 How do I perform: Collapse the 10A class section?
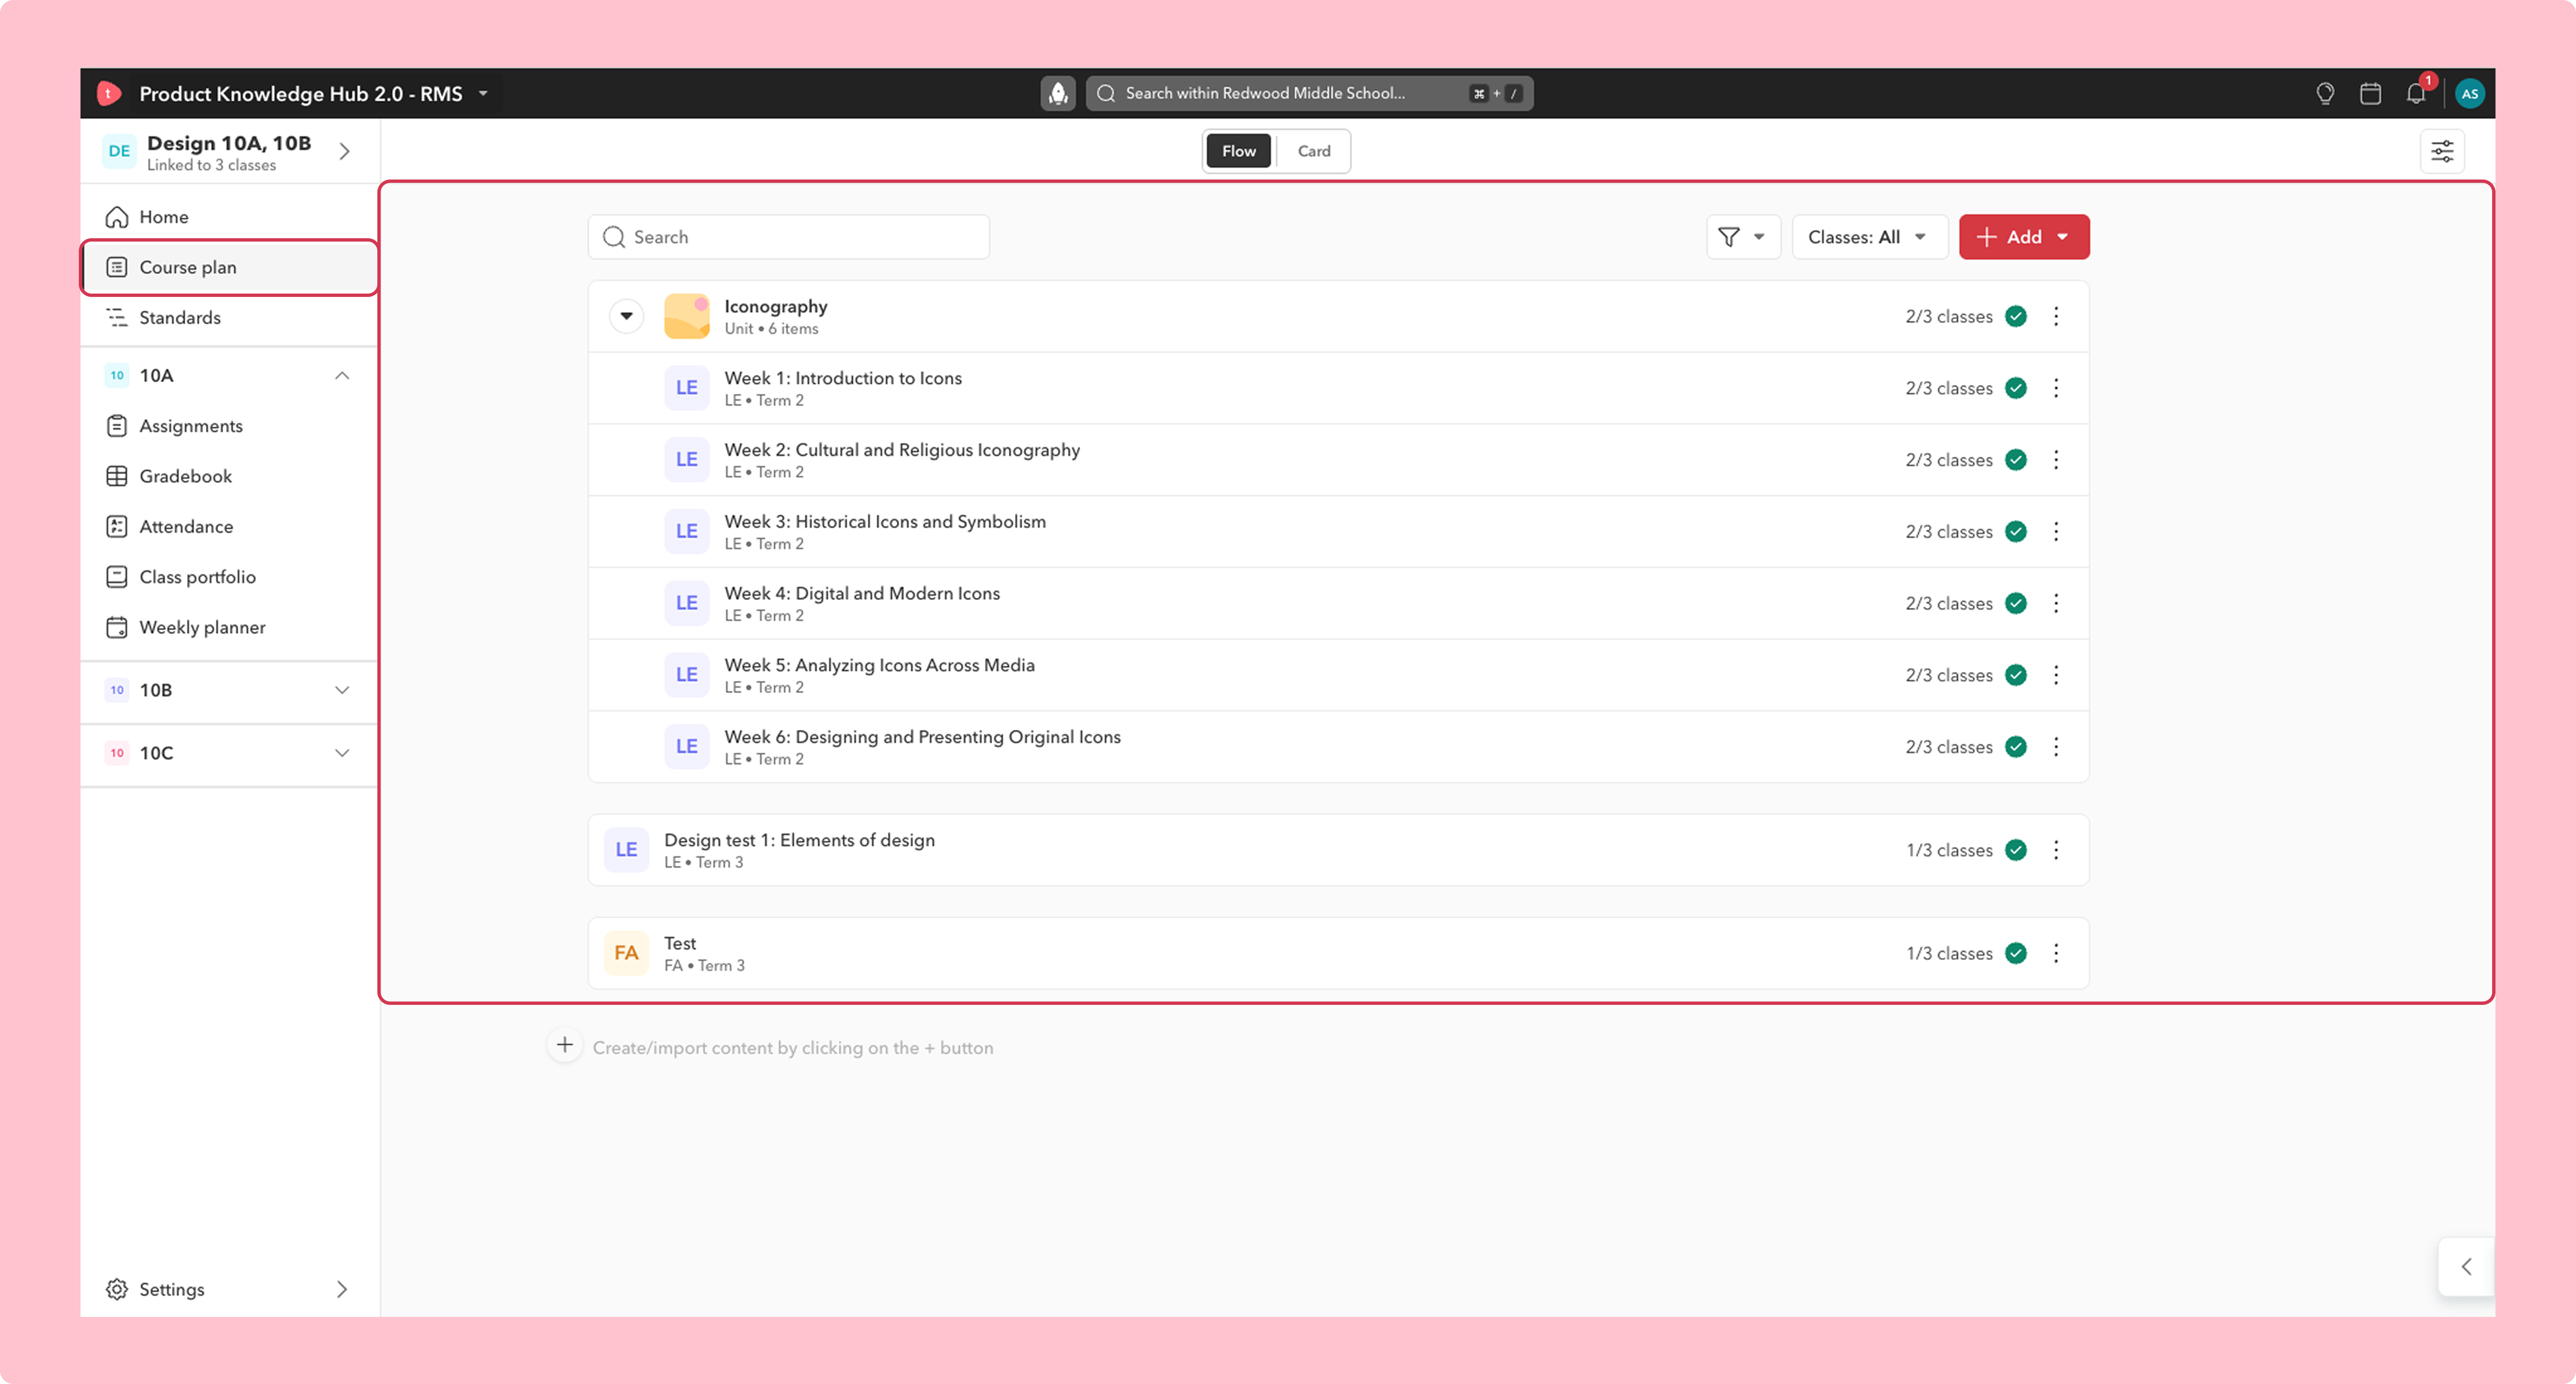pyautogui.click(x=342, y=376)
